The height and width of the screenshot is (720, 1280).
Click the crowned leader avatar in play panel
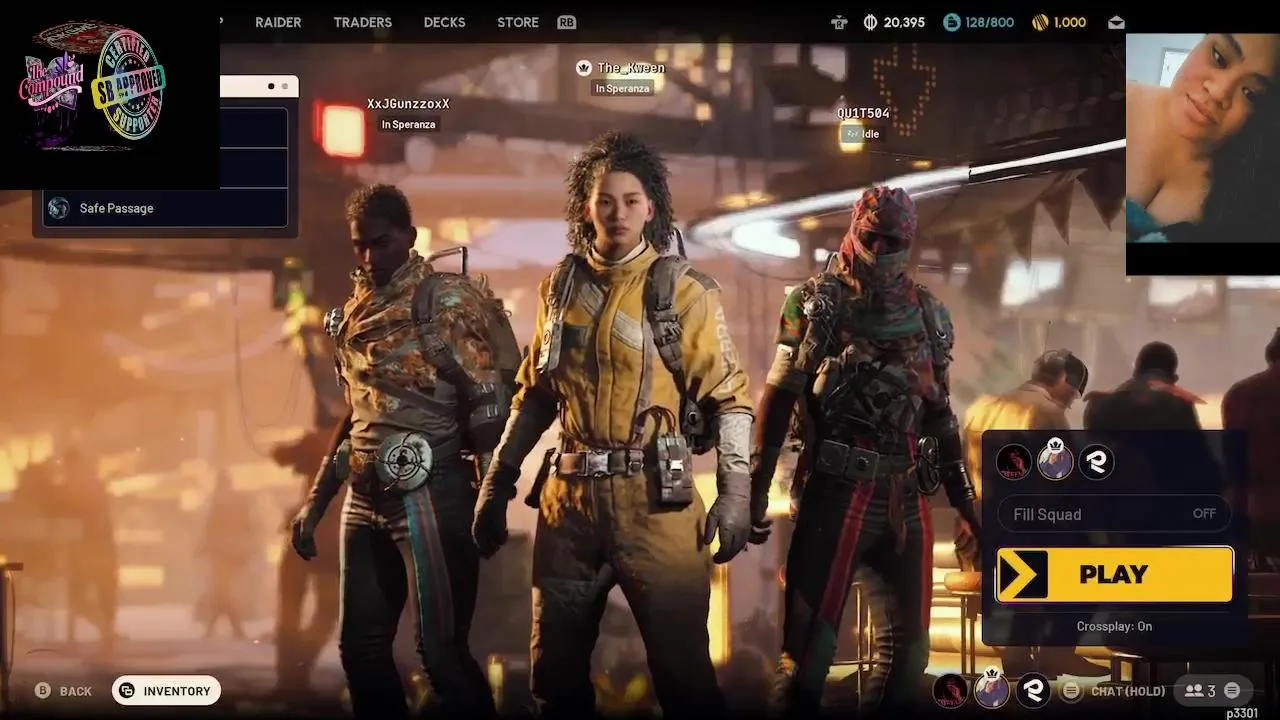coord(1055,461)
